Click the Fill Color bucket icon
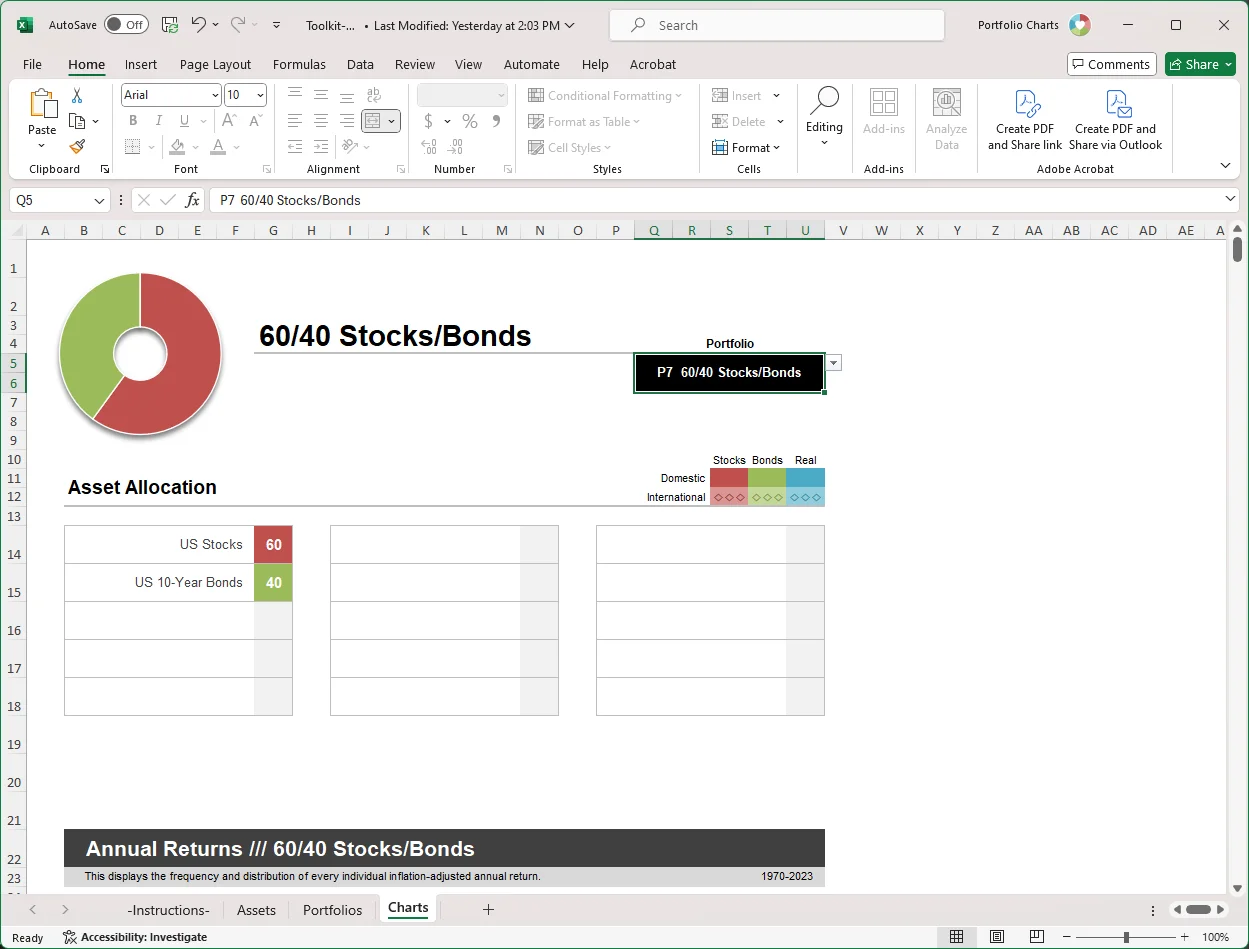Screen dimensions: 1249x949 [179, 147]
